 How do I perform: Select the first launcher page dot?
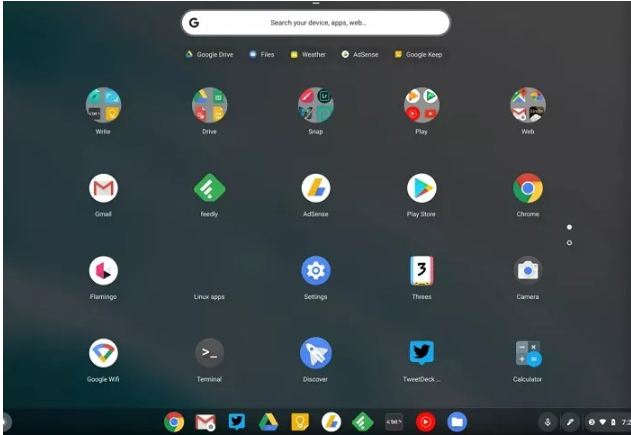click(x=569, y=227)
